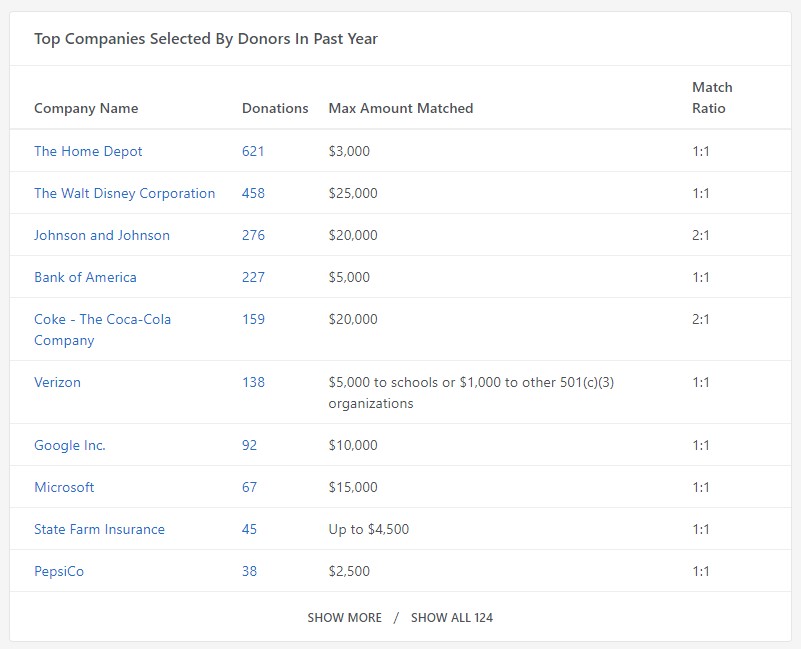This screenshot has width=801, height=649.
Task: Open the State Farm Insurance link
Action: click(x=99, y=529)
